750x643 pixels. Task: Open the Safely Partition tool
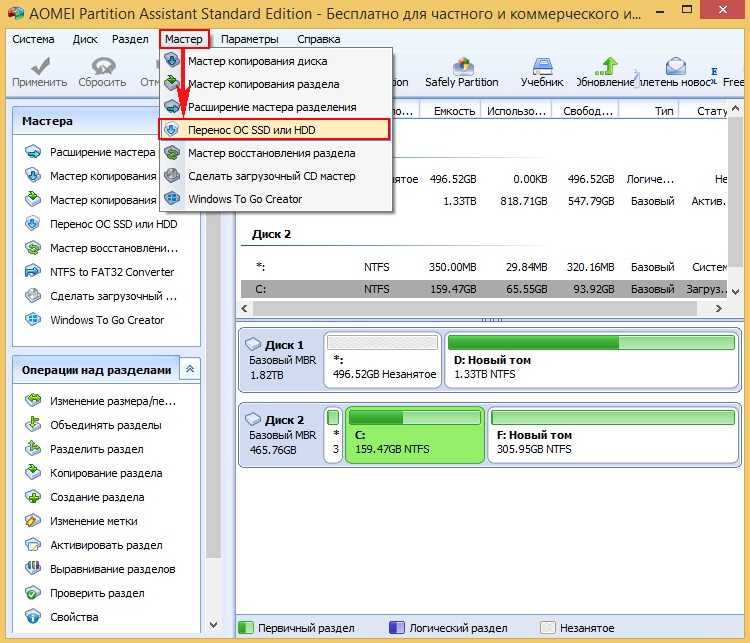click(x=461, y=68)
